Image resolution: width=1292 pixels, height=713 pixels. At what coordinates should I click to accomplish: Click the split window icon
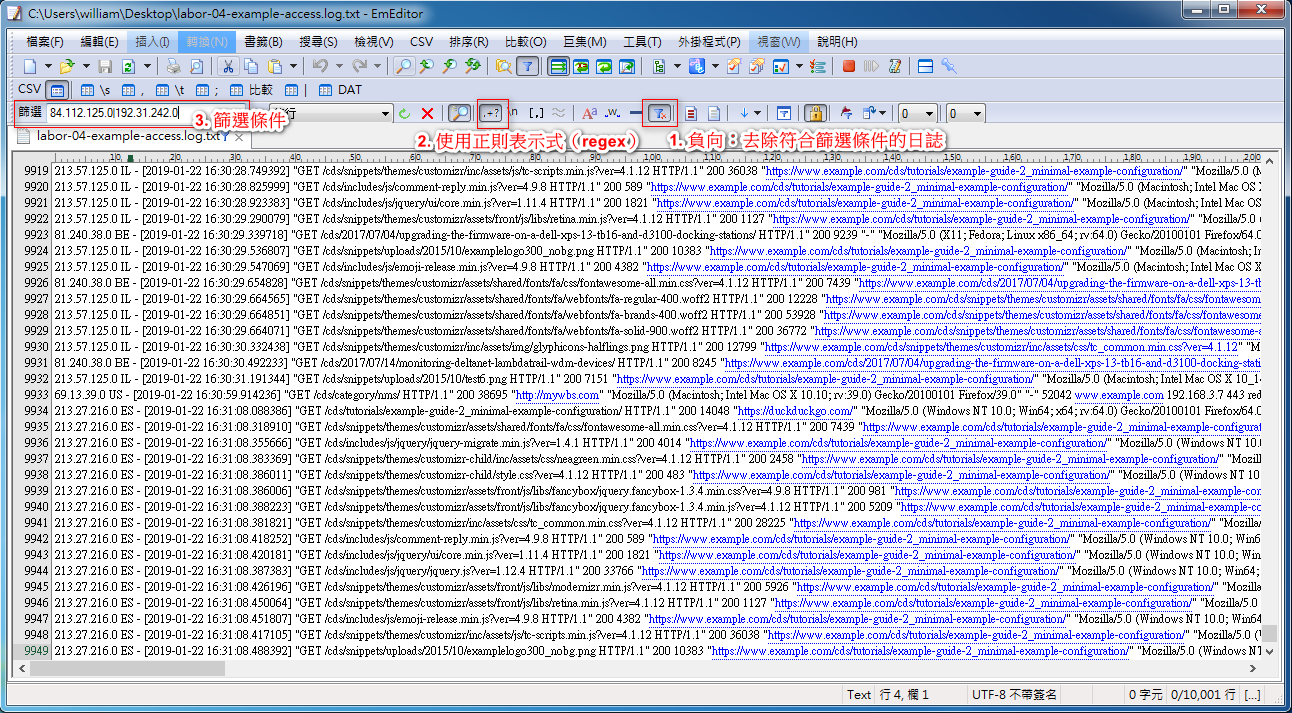tap(925, 66)
